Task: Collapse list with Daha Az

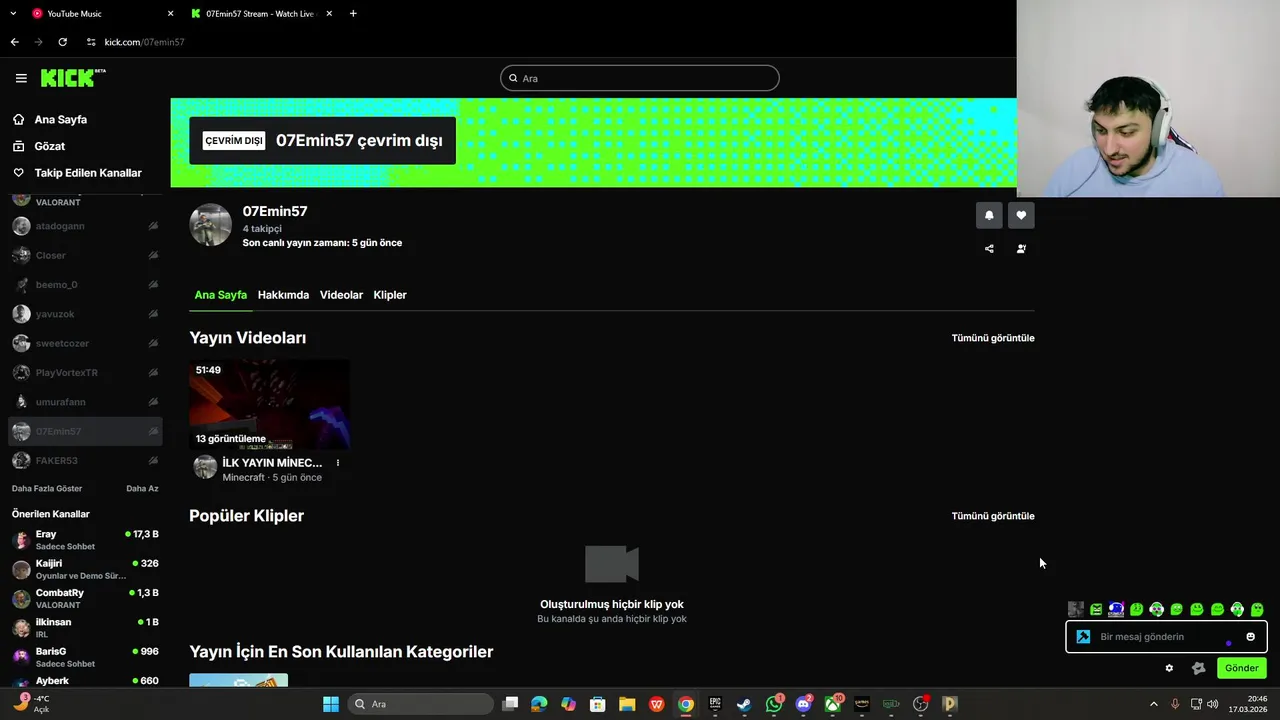Action: coord(142,489)
